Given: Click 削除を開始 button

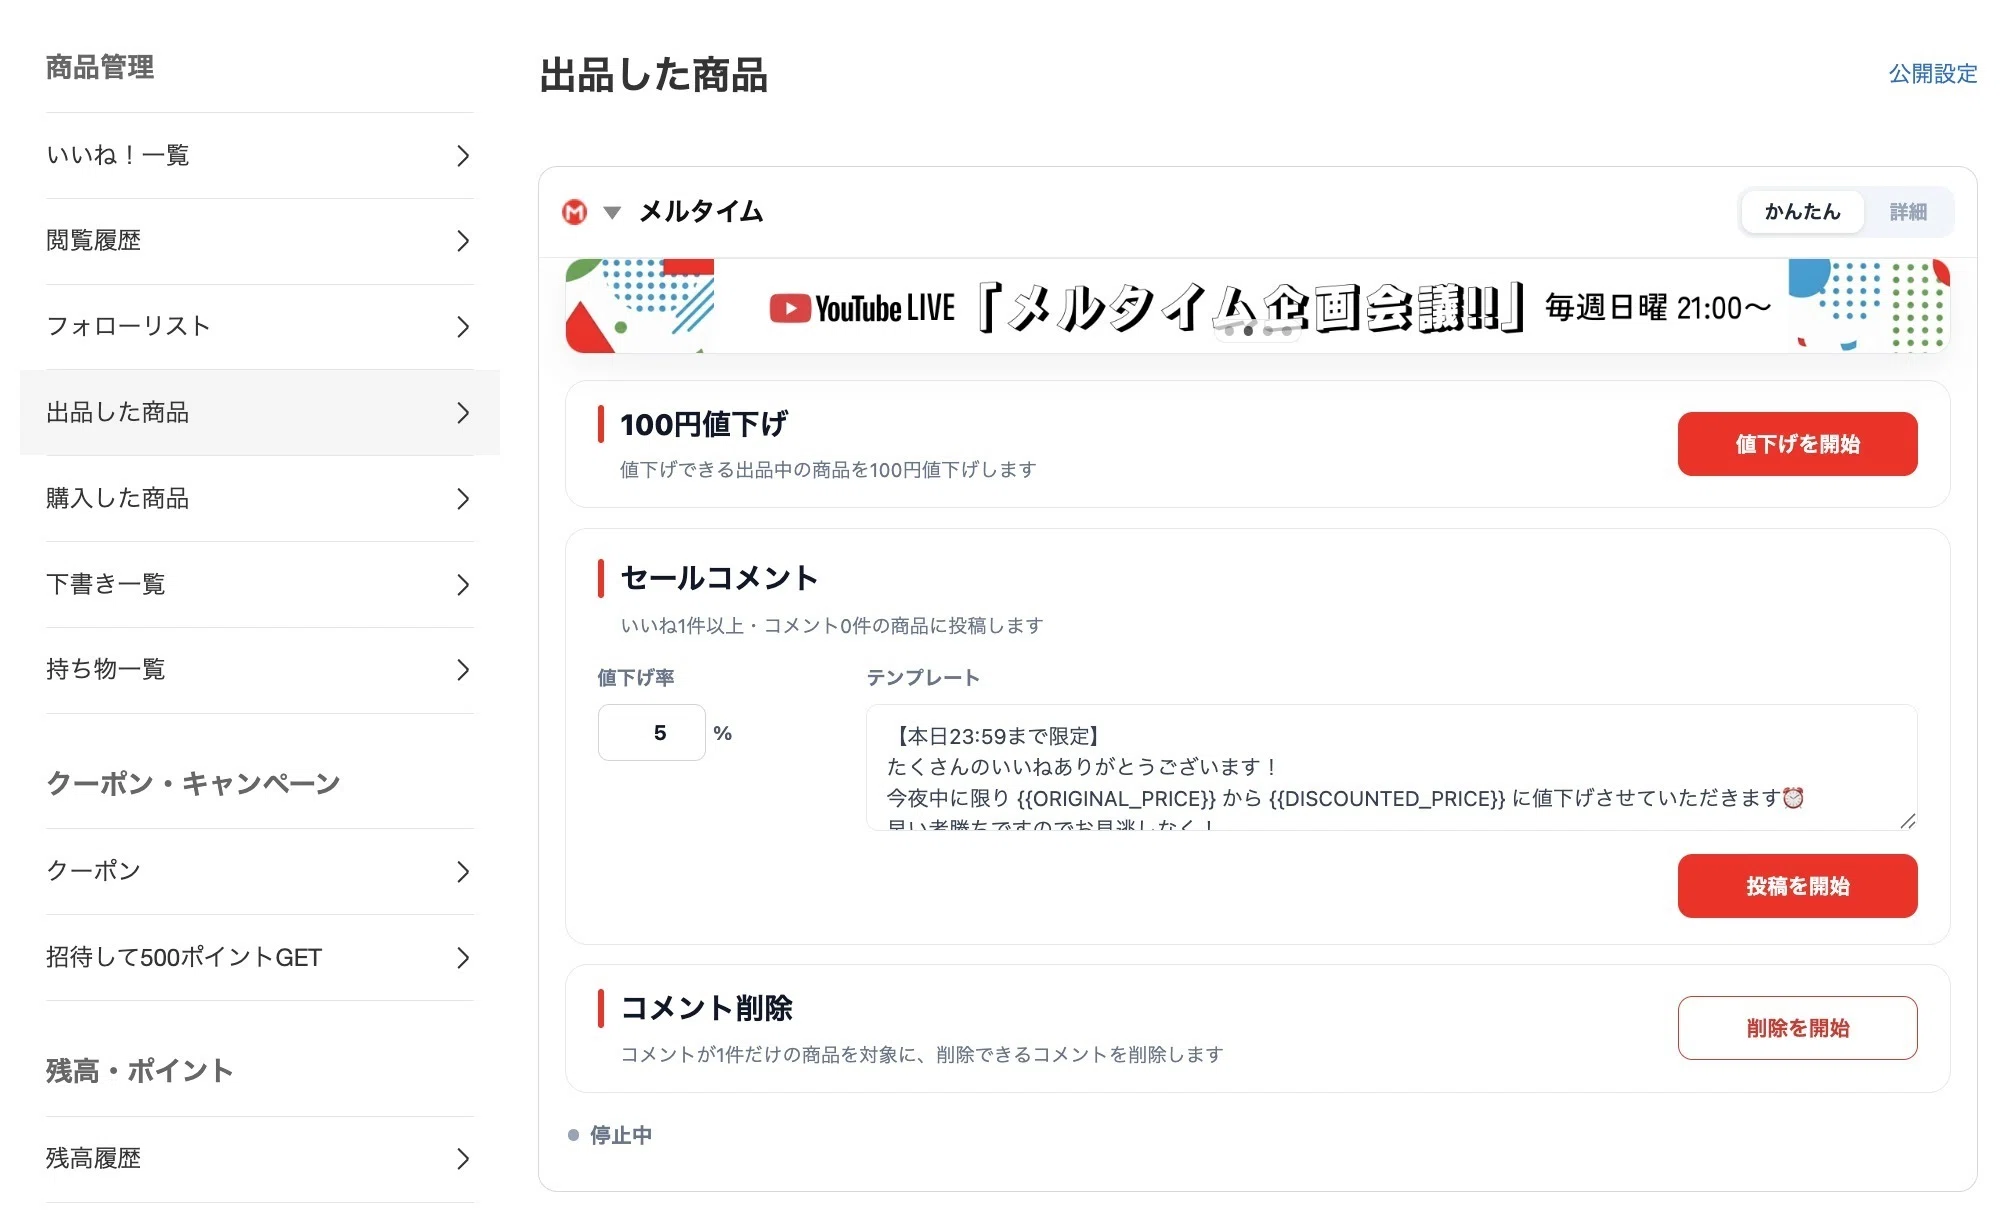Looking at the screenshot, I should 1797,1028.
